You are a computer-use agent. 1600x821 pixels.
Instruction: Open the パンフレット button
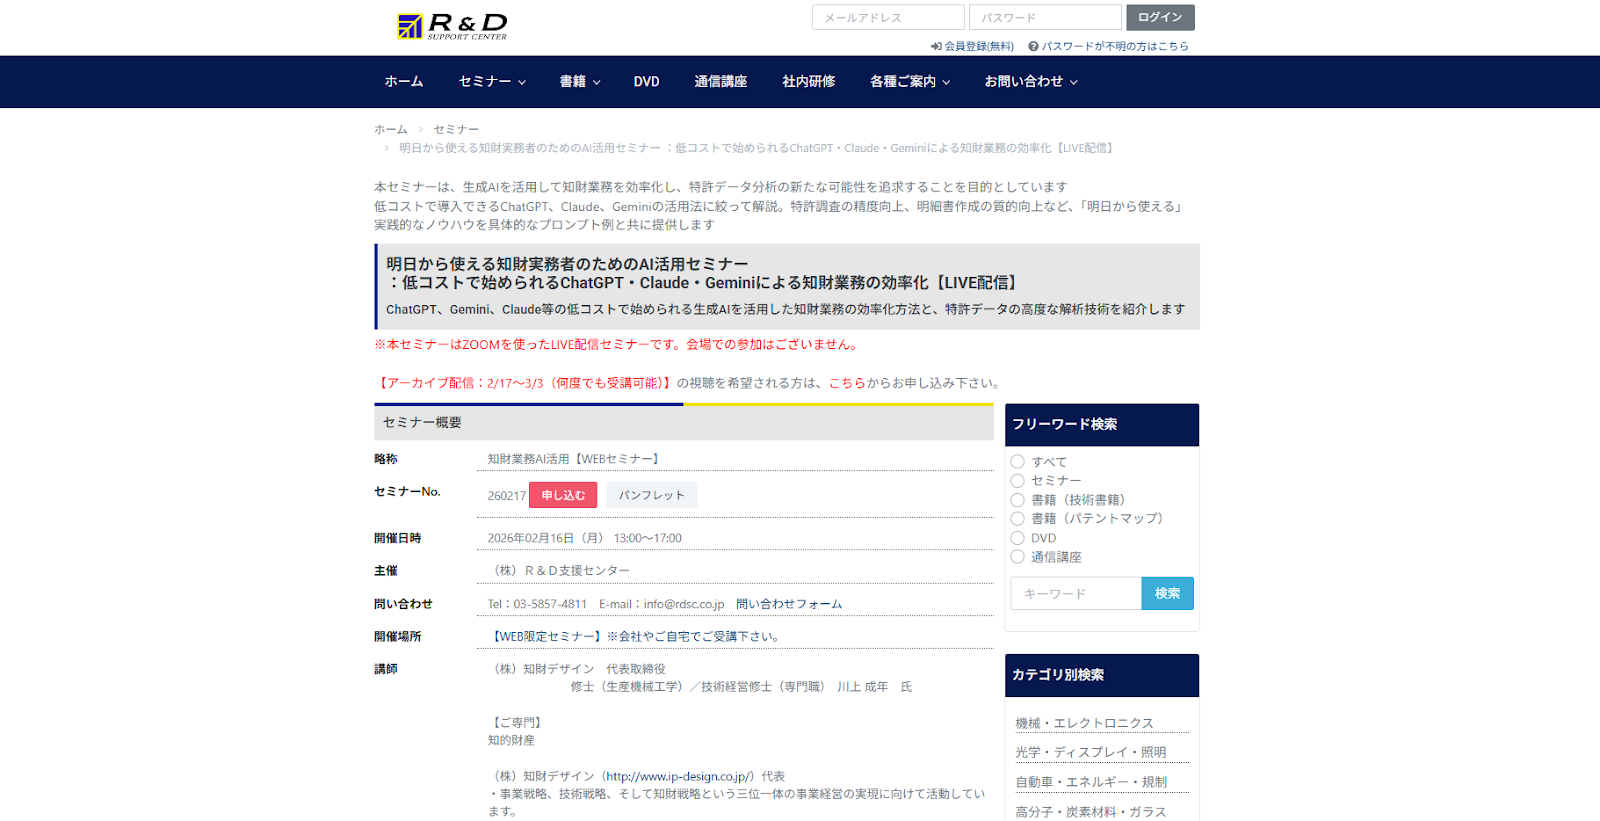coord(651,495)
